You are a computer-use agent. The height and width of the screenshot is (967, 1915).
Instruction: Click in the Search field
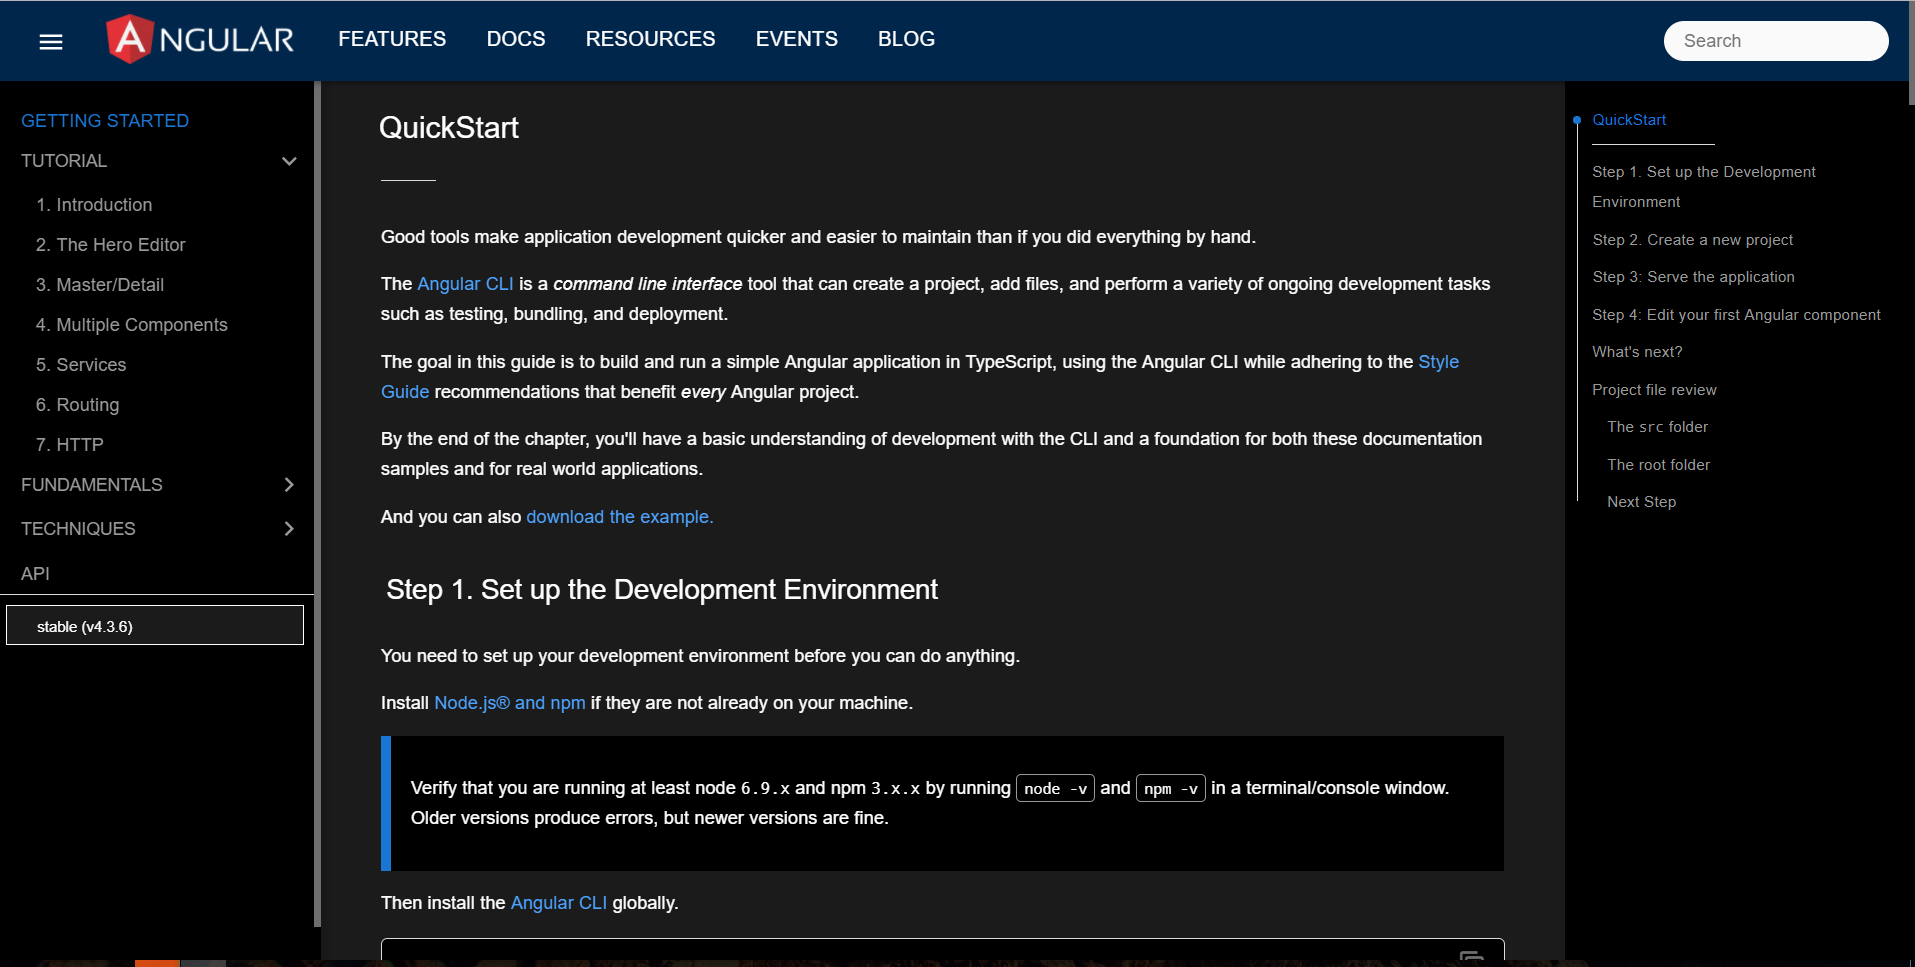pos(1775,41)
